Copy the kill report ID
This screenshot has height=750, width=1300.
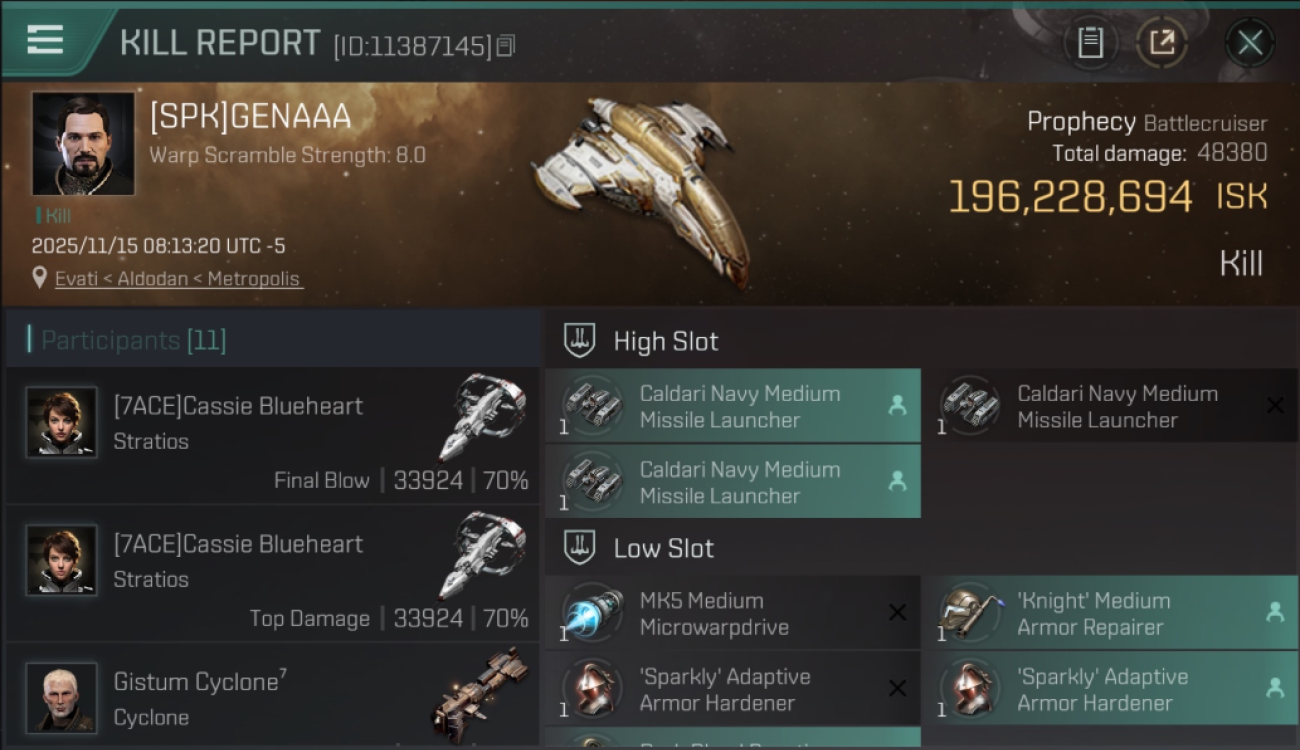click(x=506, y=45)
